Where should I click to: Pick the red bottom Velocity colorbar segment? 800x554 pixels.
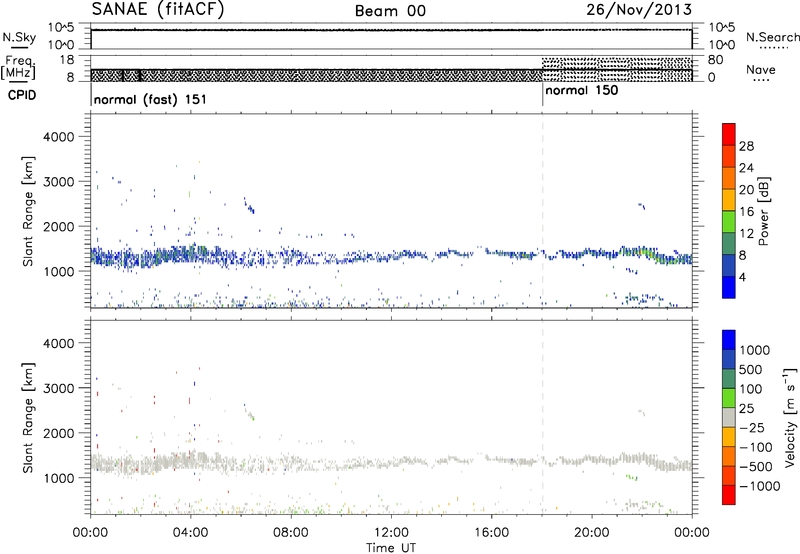(729, 495)
